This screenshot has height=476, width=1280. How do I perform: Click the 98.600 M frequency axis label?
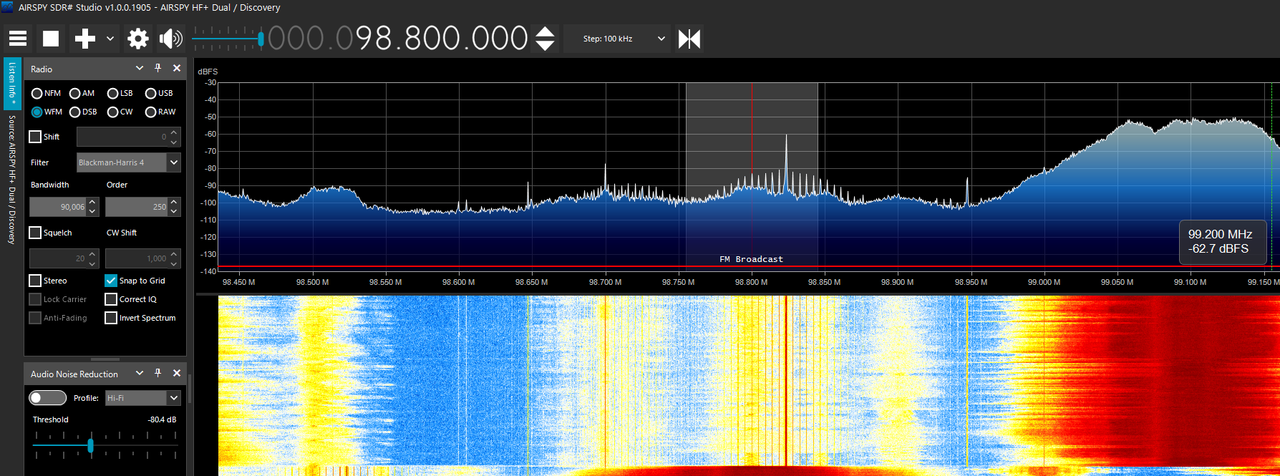point(459,281)
